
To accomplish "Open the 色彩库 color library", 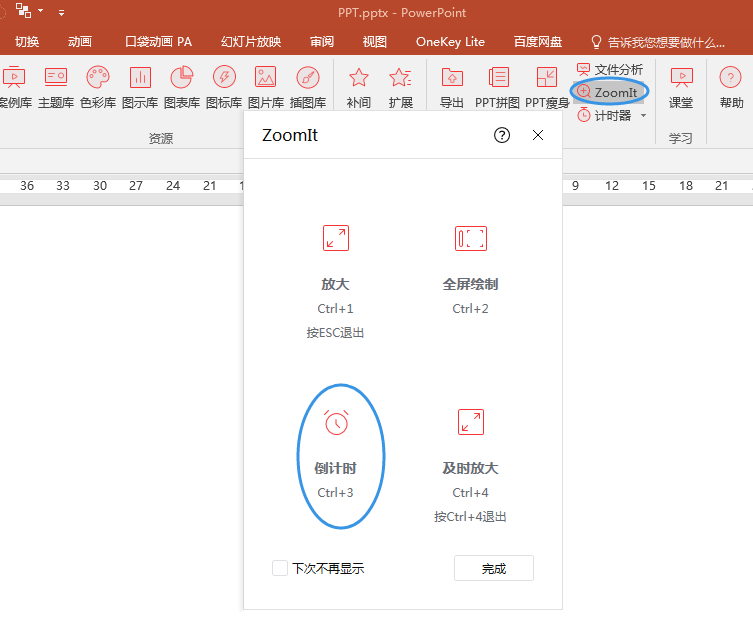I will [x=98, y=86].
